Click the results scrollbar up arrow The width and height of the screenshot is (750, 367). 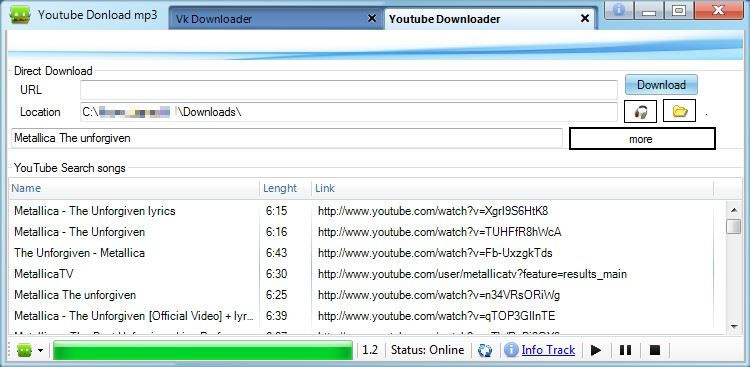coord(733,209)
